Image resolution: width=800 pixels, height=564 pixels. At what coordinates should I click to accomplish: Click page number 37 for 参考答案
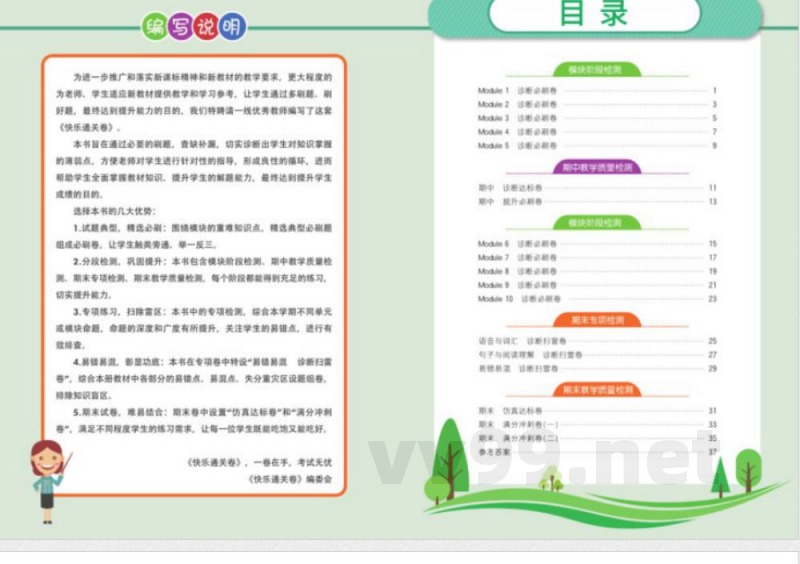click(713, 452)
